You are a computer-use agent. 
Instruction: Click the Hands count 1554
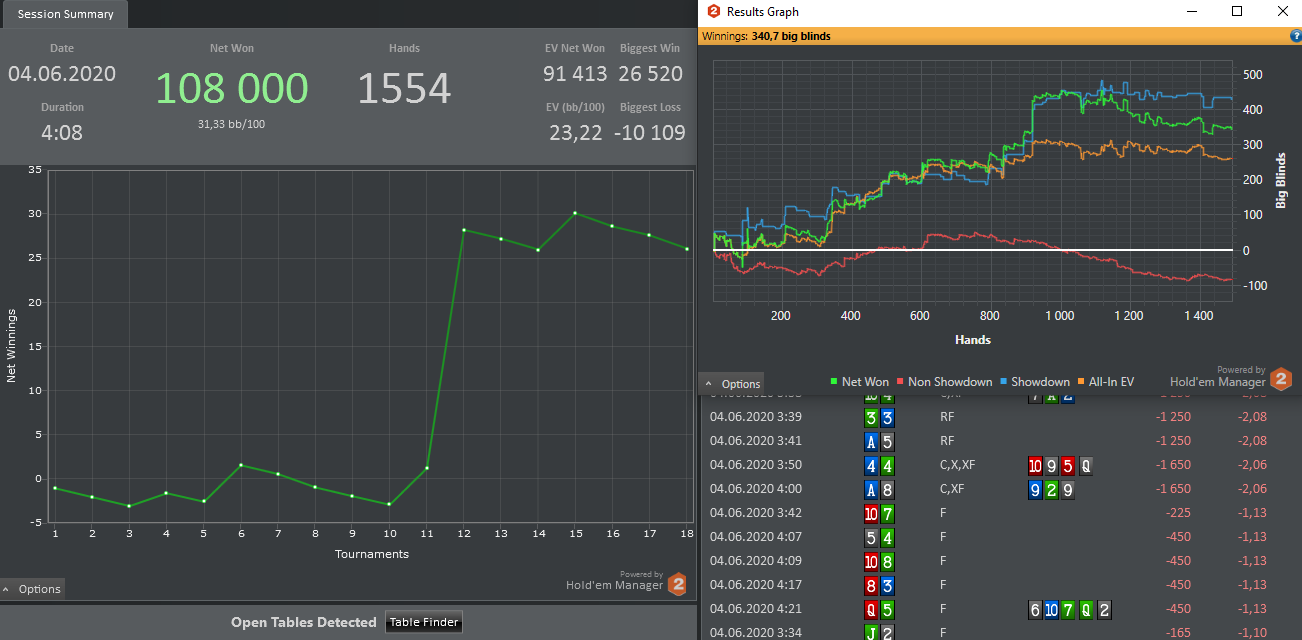point(405,88)
